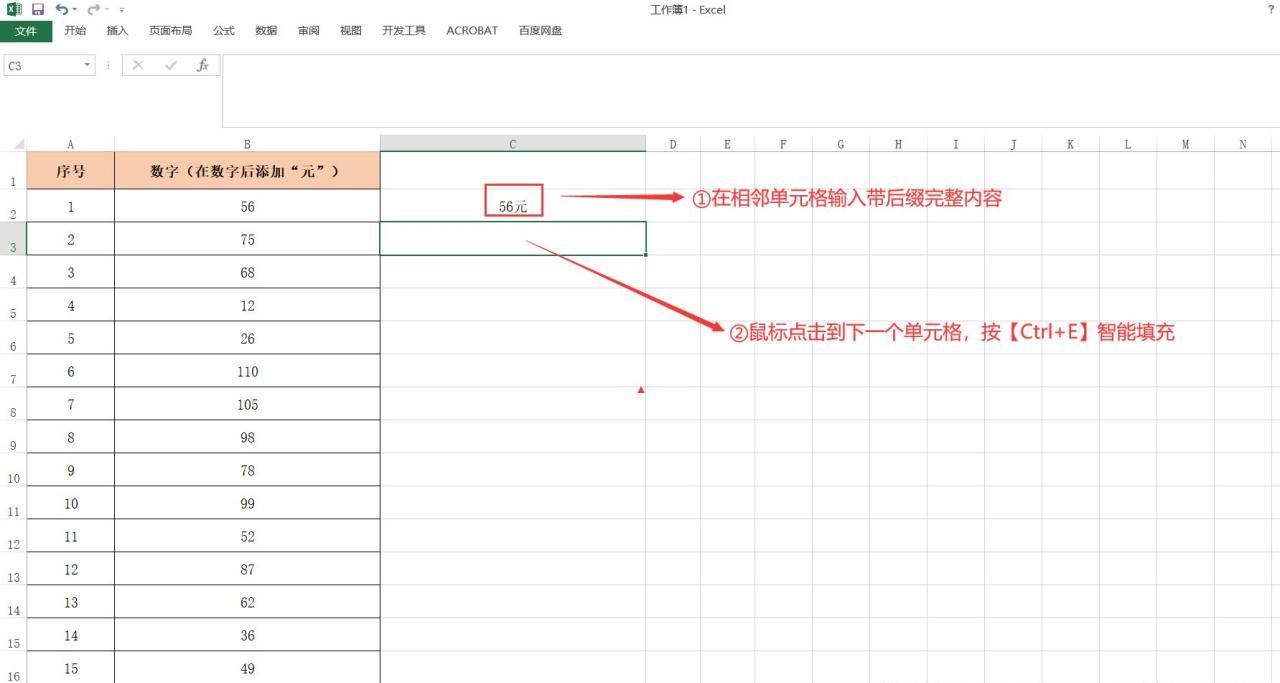Open the 百度网盘 tab

[x=540, y=31]
